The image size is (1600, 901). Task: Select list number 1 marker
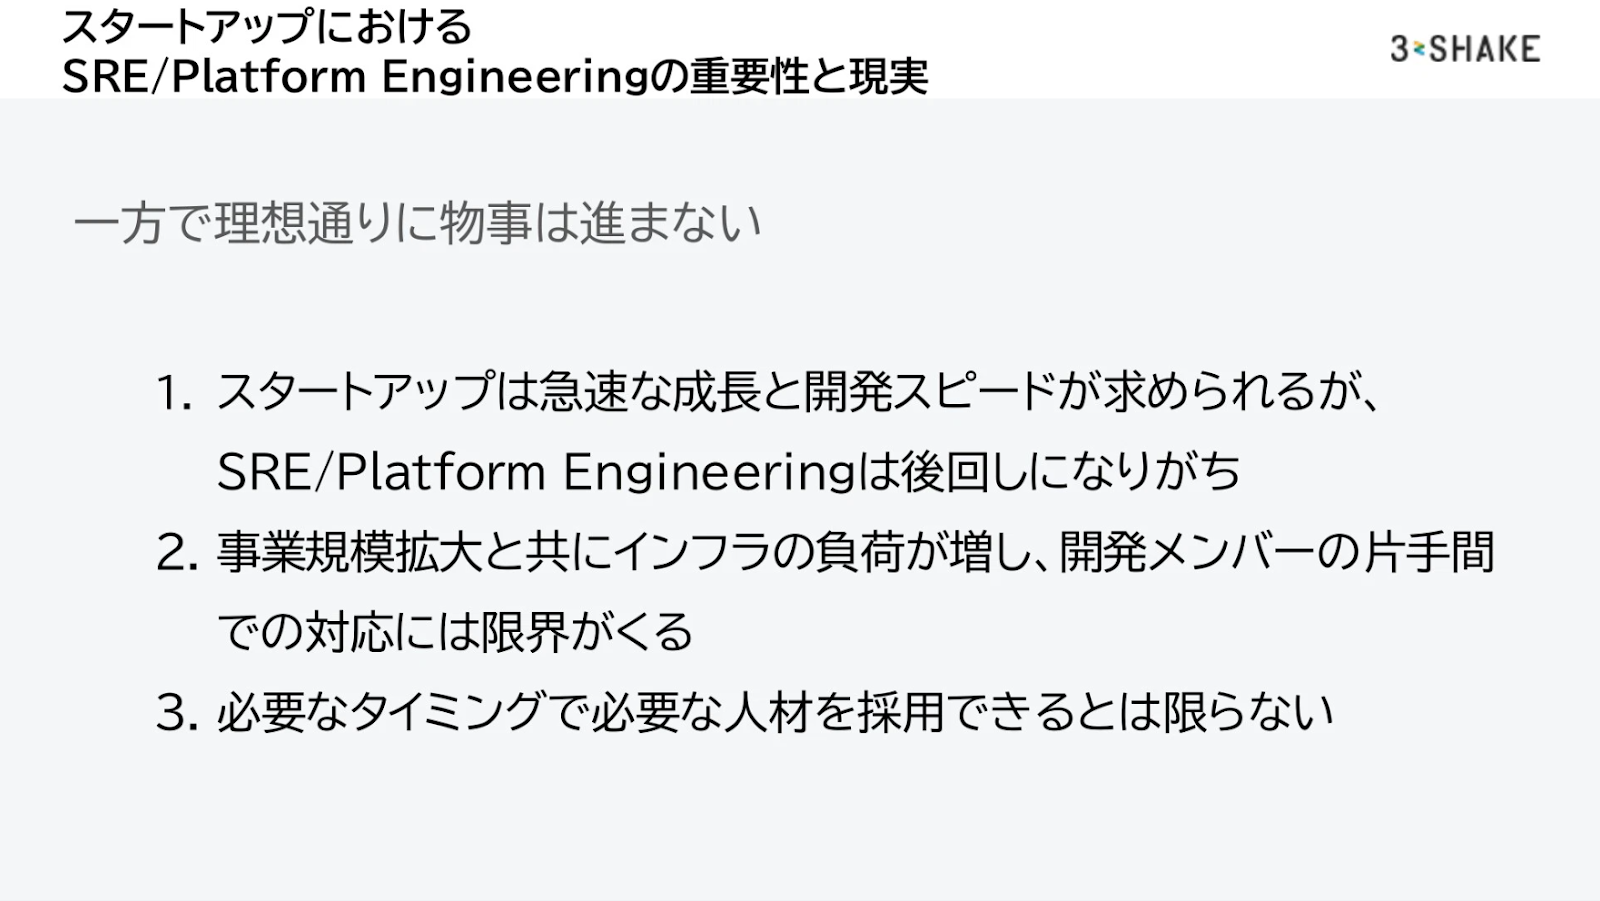point(174,393)
